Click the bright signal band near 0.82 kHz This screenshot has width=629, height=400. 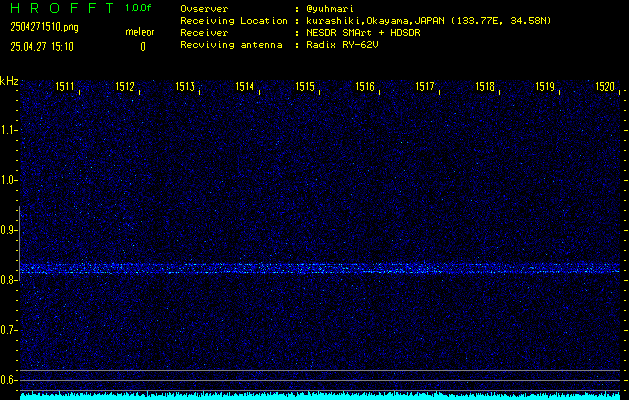pos(320,268)
